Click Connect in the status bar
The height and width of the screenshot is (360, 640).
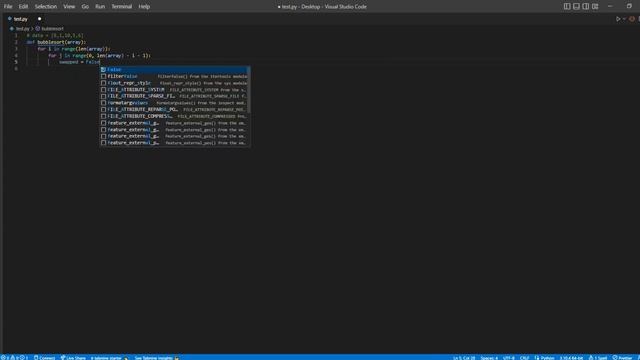[44, 358]
